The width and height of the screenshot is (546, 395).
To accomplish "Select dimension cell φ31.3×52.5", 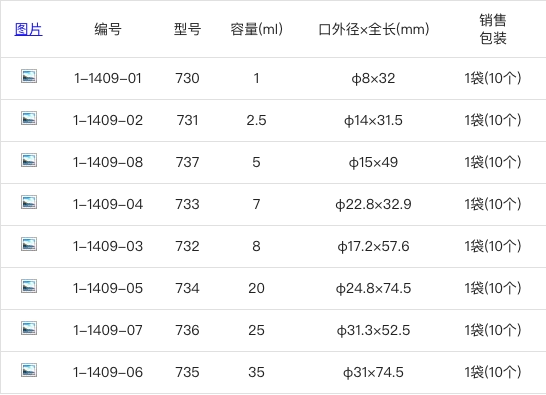I will (x=373, y=330).
